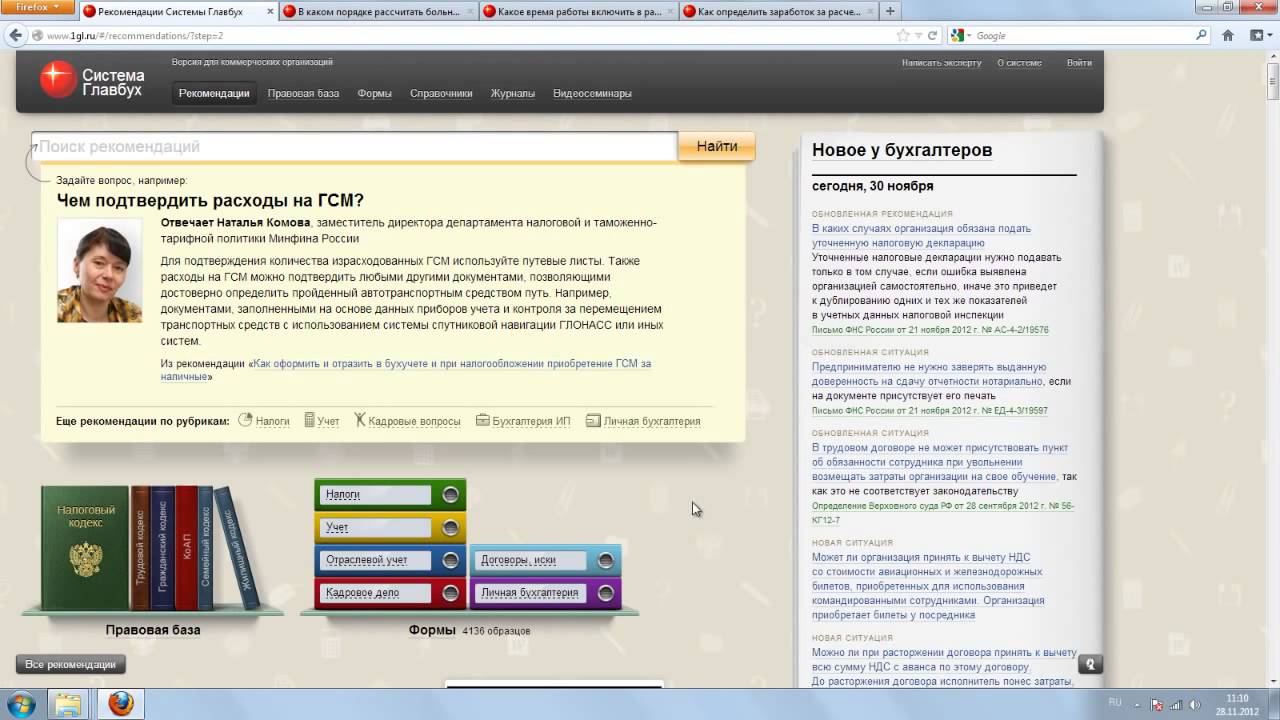Click the taskbar clock

(x=1237, y=704)
